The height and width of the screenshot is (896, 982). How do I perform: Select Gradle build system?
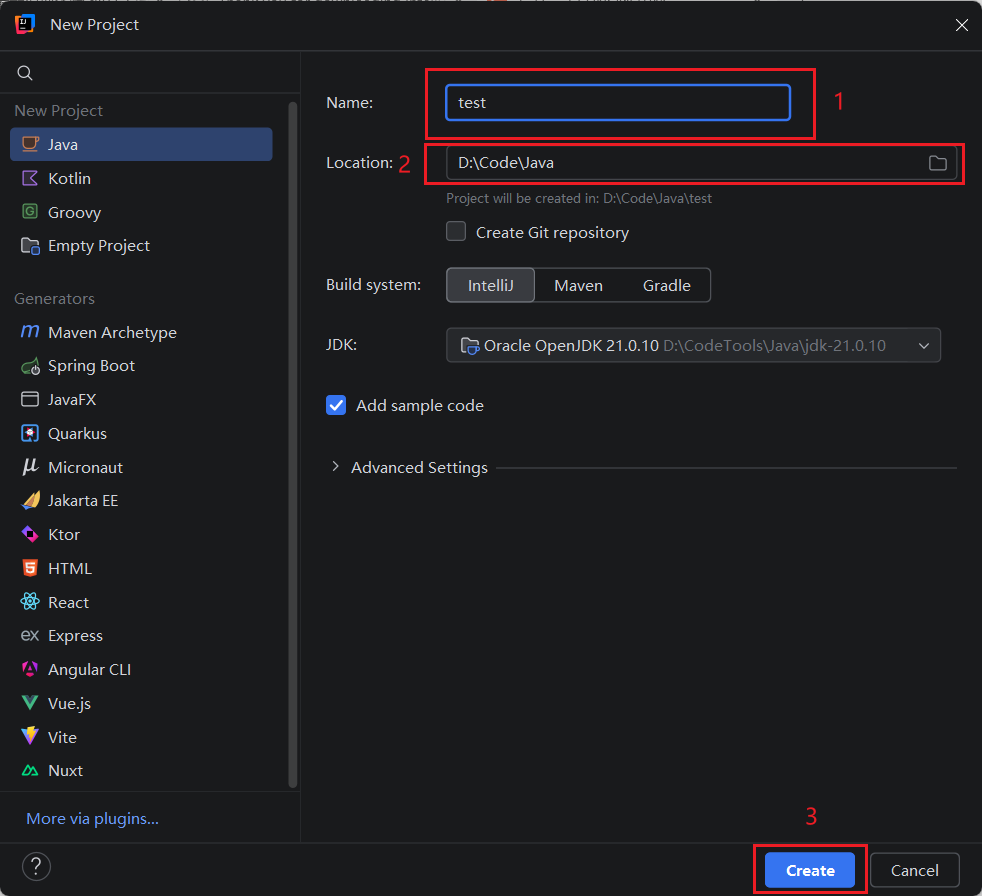point(666,286)
